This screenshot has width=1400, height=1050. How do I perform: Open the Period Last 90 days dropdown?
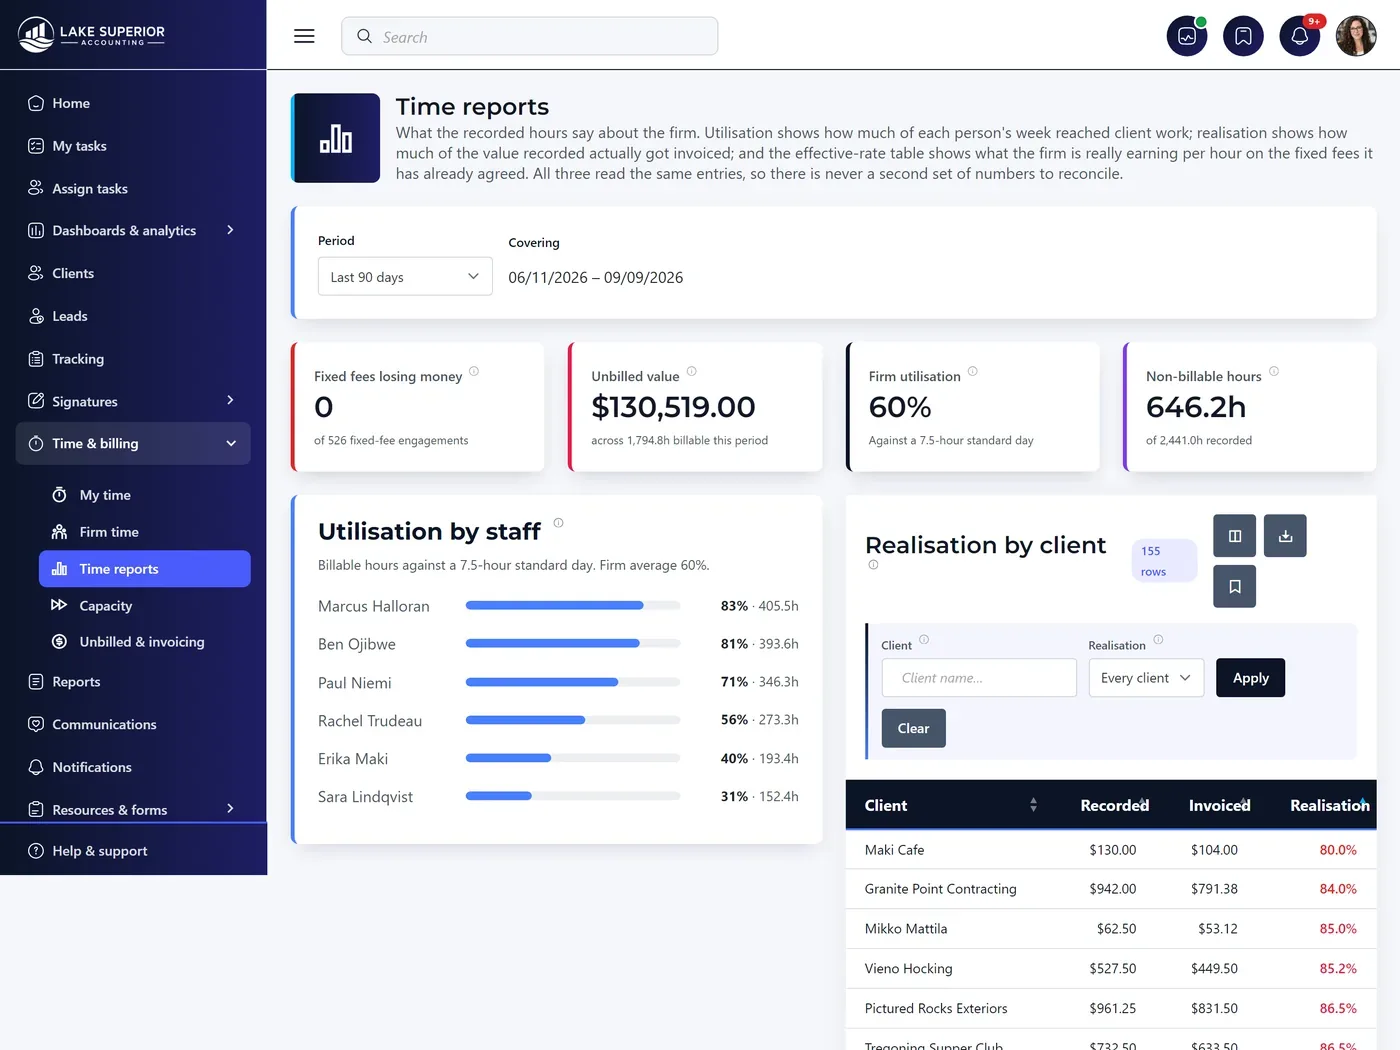pos(405,277)
